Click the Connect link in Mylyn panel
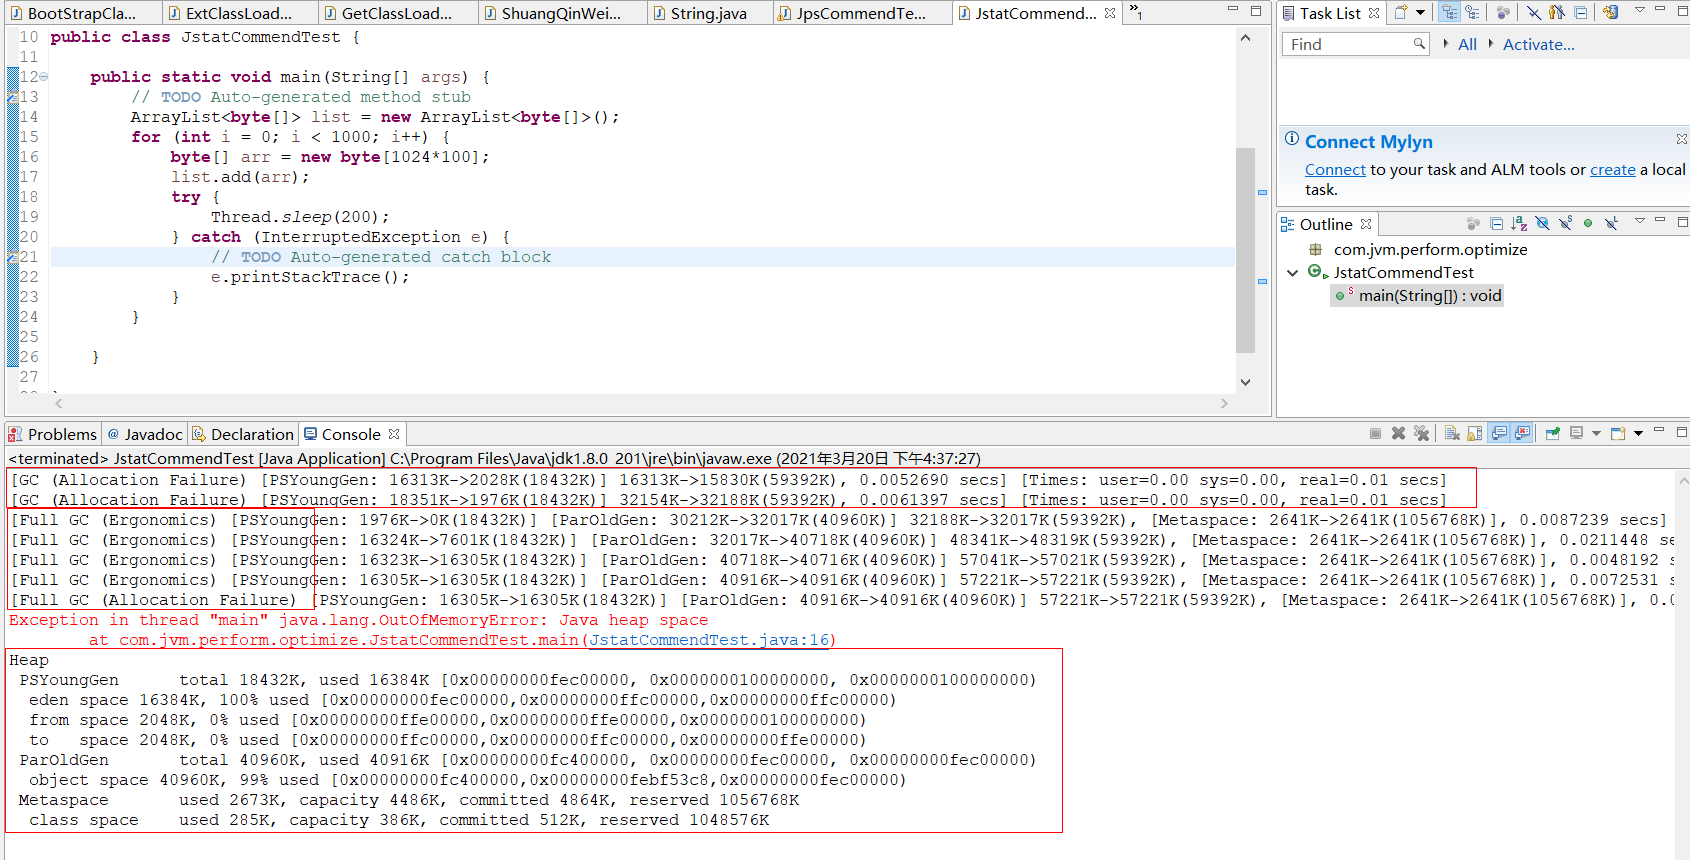 pos(1335,170)
